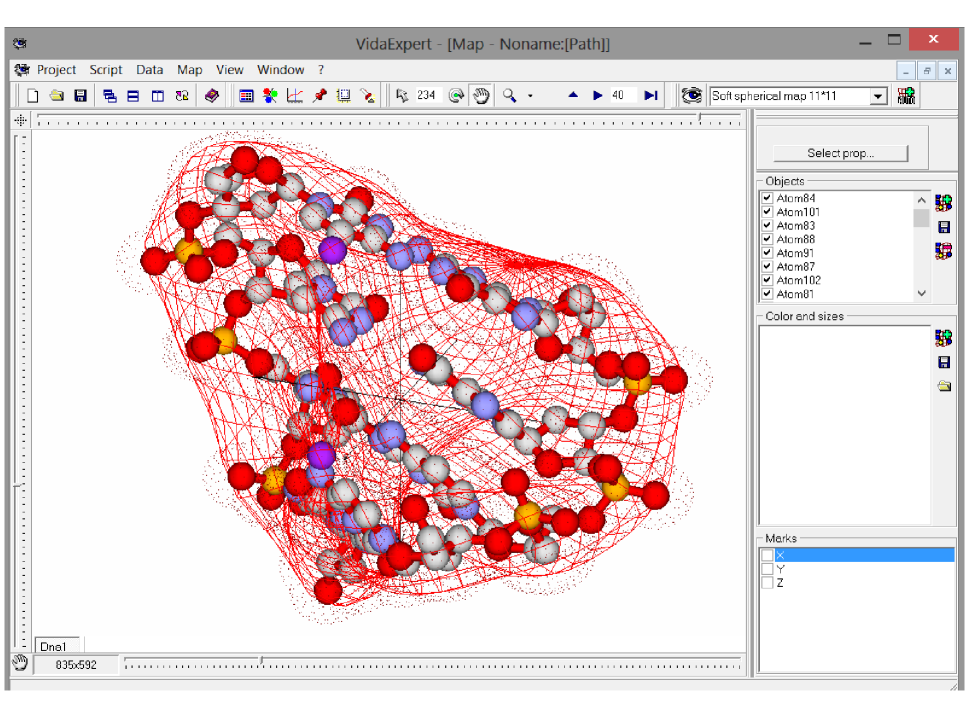Select the hand pan tool
The image size is (970, 728).
pos(481,96)
